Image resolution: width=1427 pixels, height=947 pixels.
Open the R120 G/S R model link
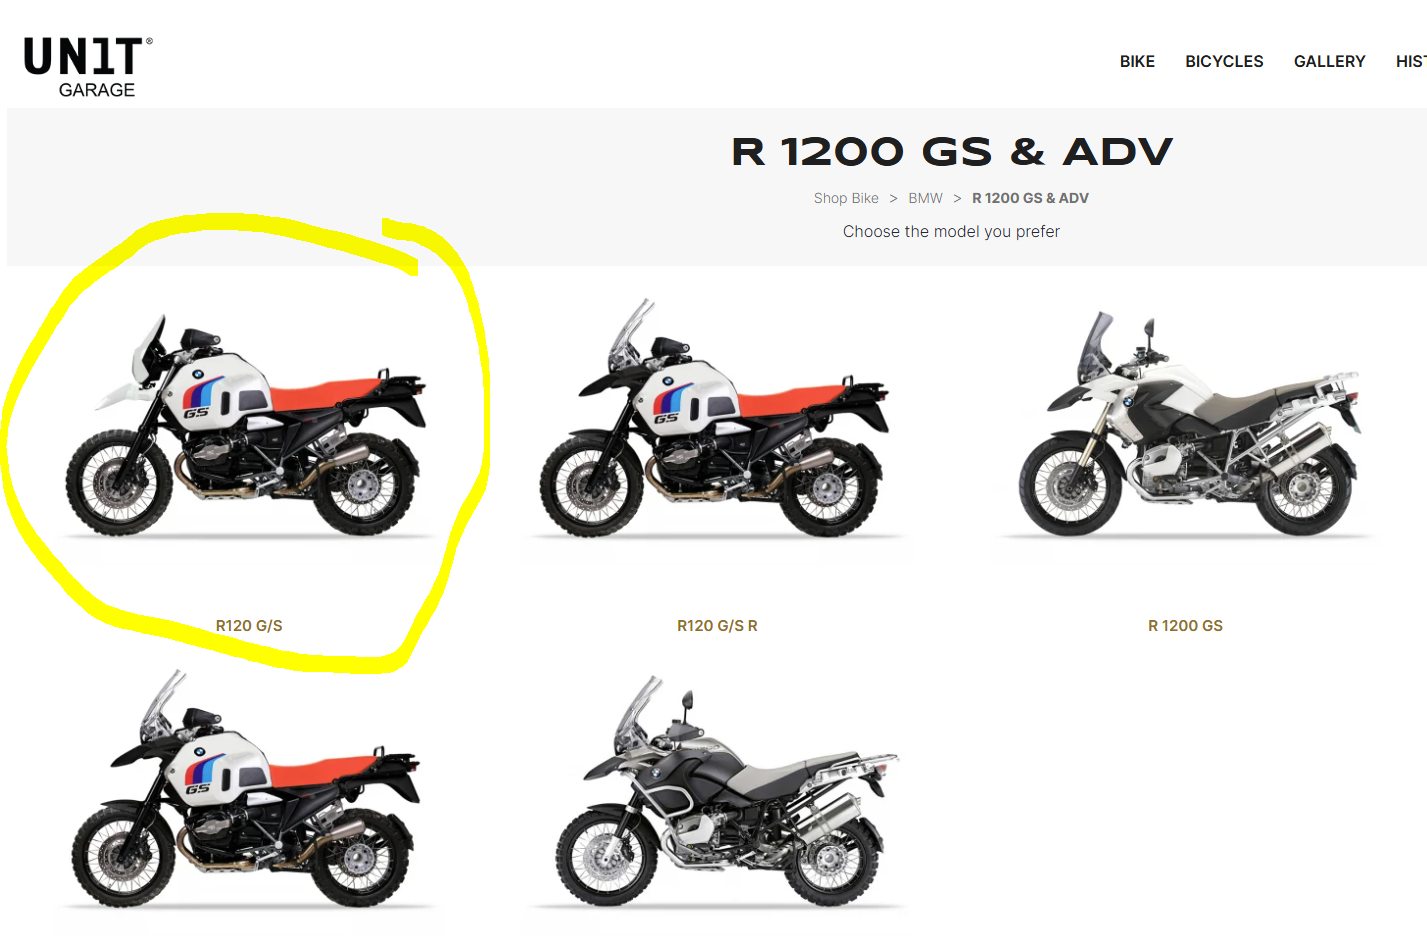717,626
